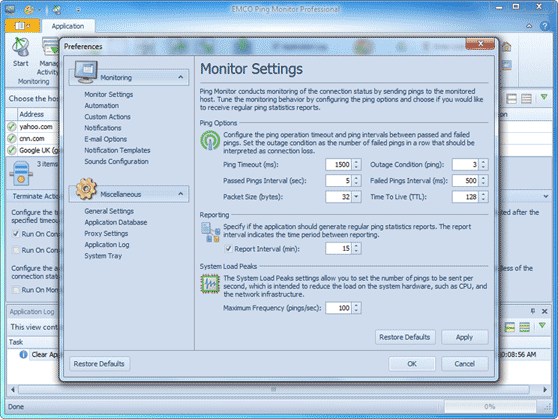Toggle the unchecked Run On Con checkbox below the checked one
This screenshot has height=419, width=558.
[x=15, y=250]
